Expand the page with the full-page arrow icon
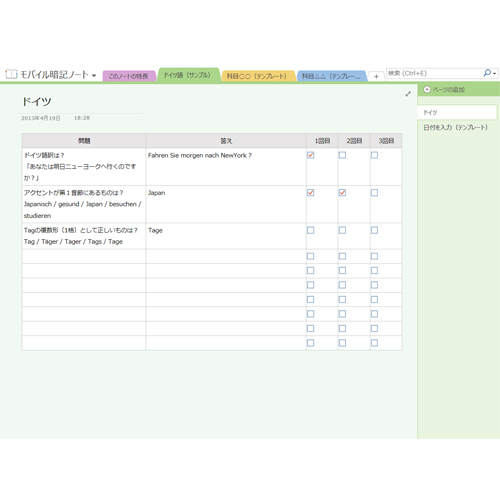 408,94
